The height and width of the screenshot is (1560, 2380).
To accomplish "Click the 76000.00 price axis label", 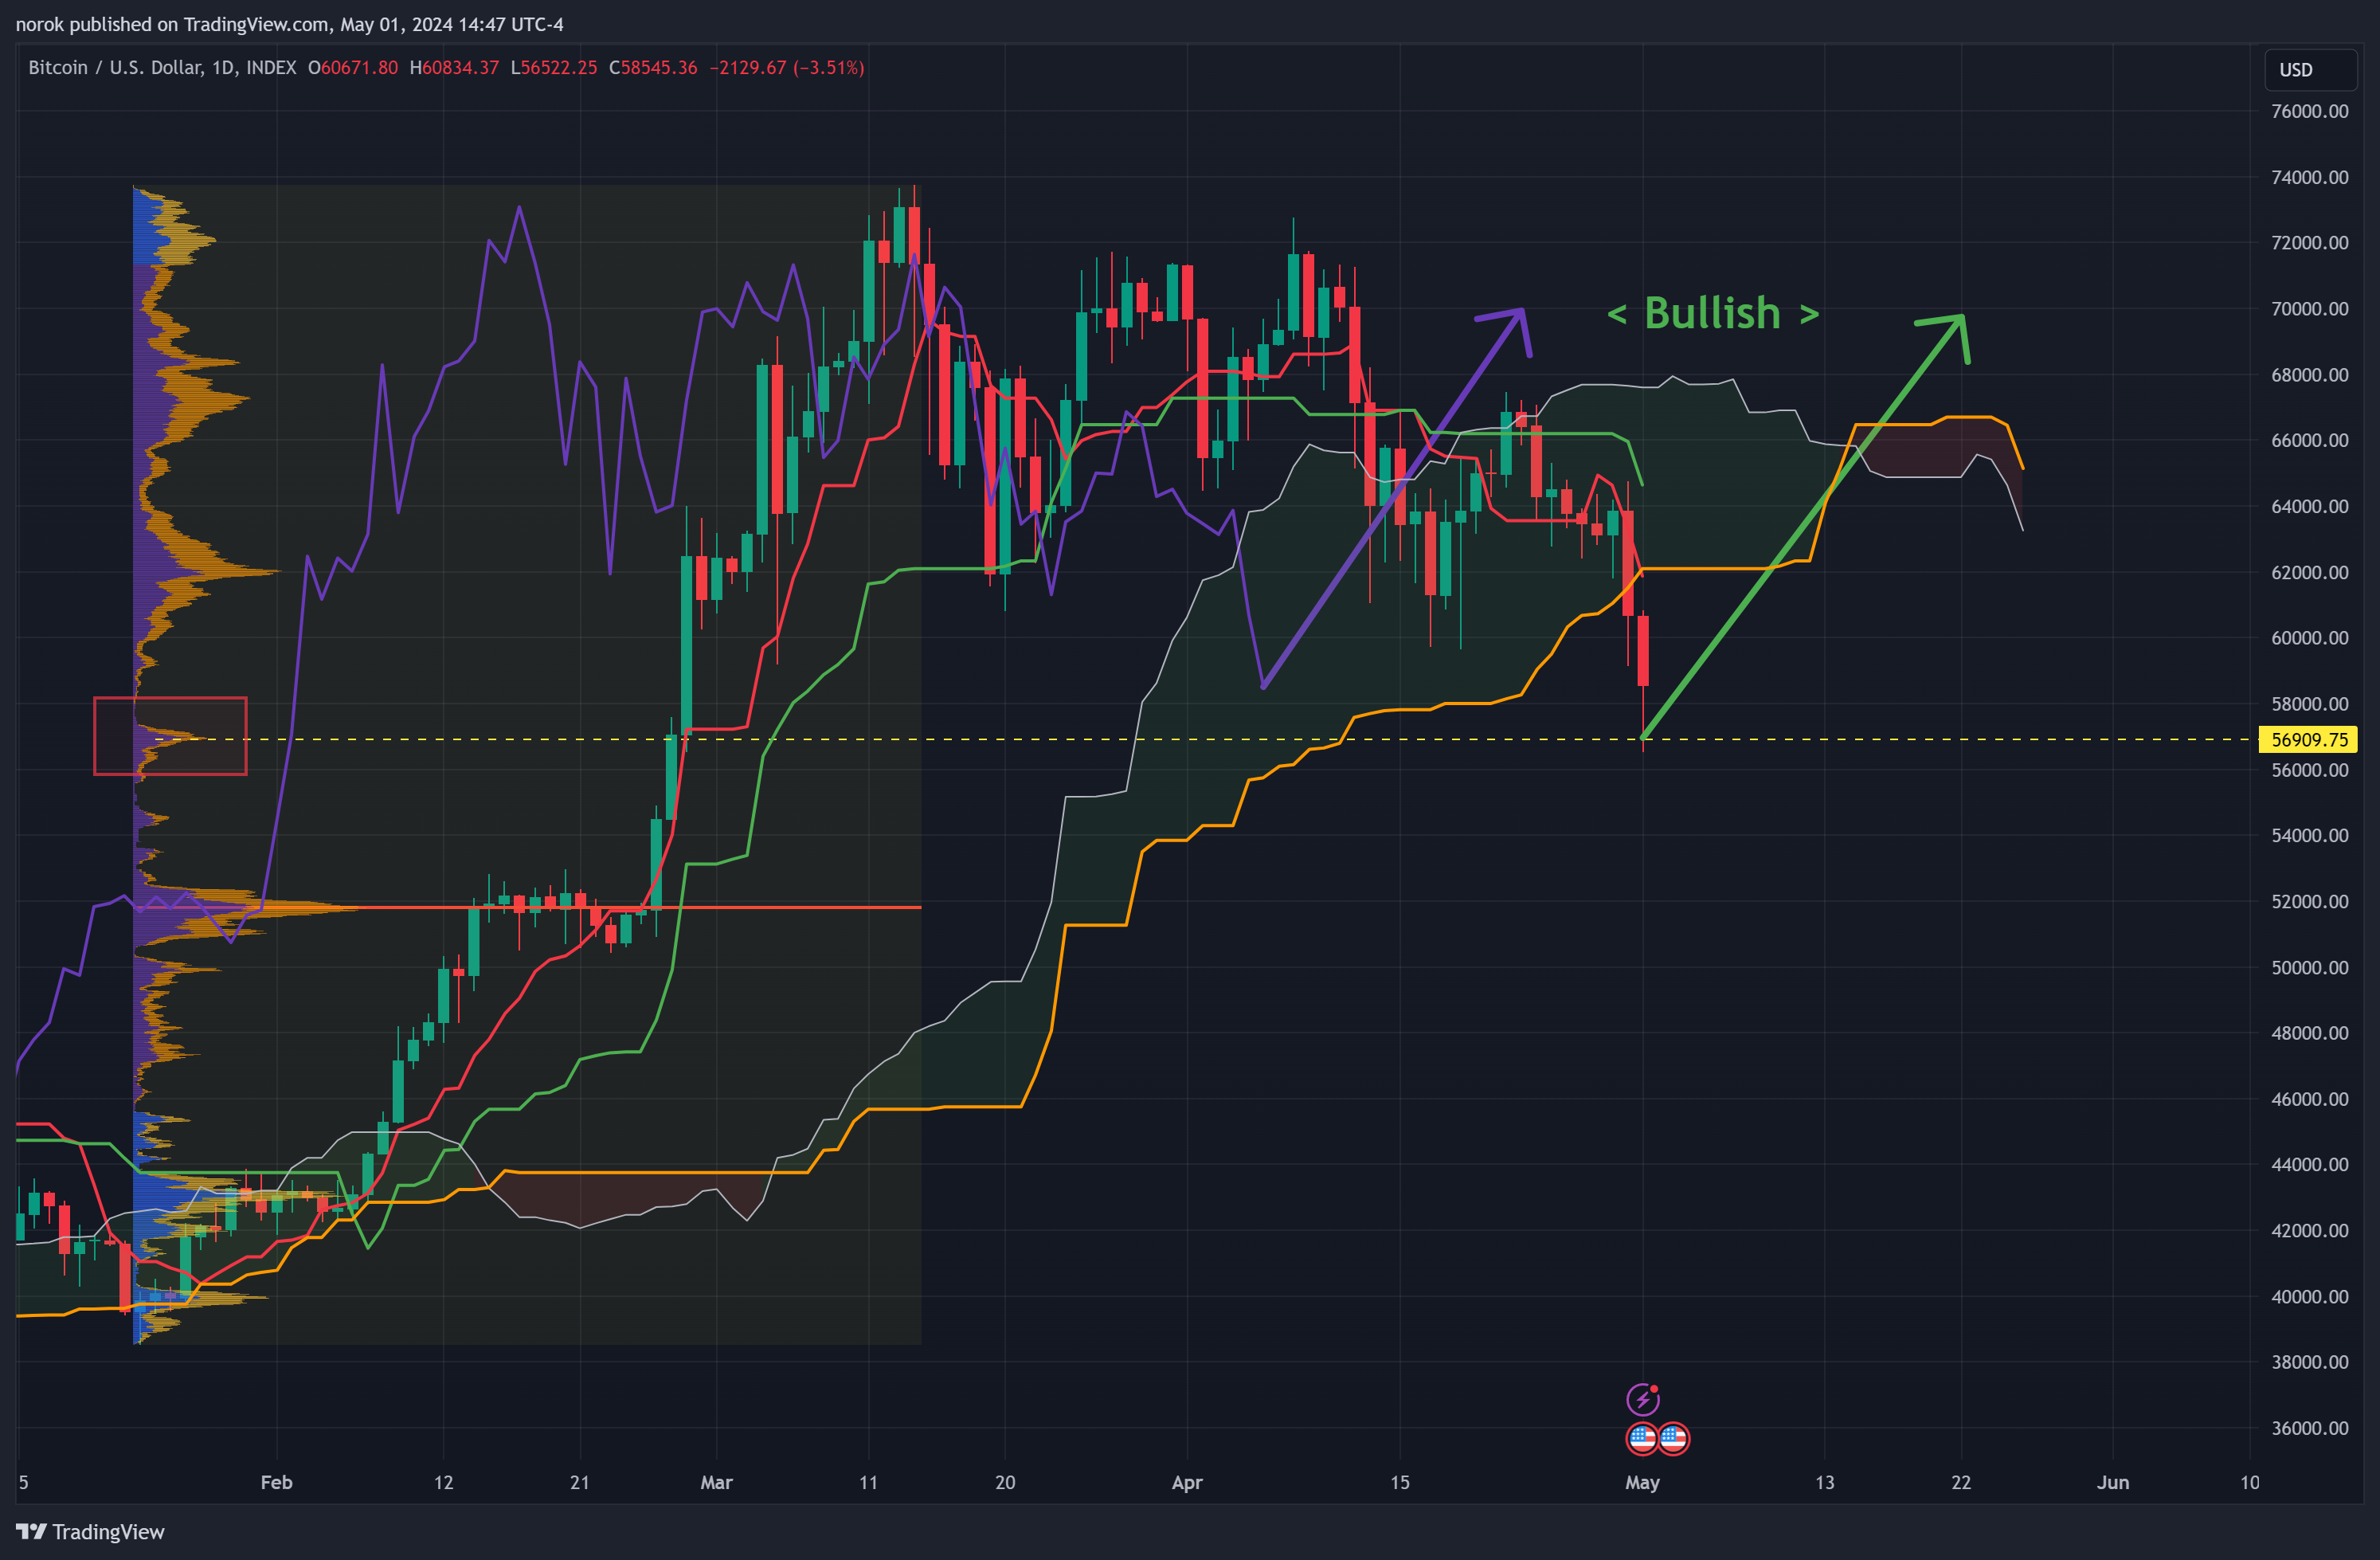I will click(x=2309, y=111).
